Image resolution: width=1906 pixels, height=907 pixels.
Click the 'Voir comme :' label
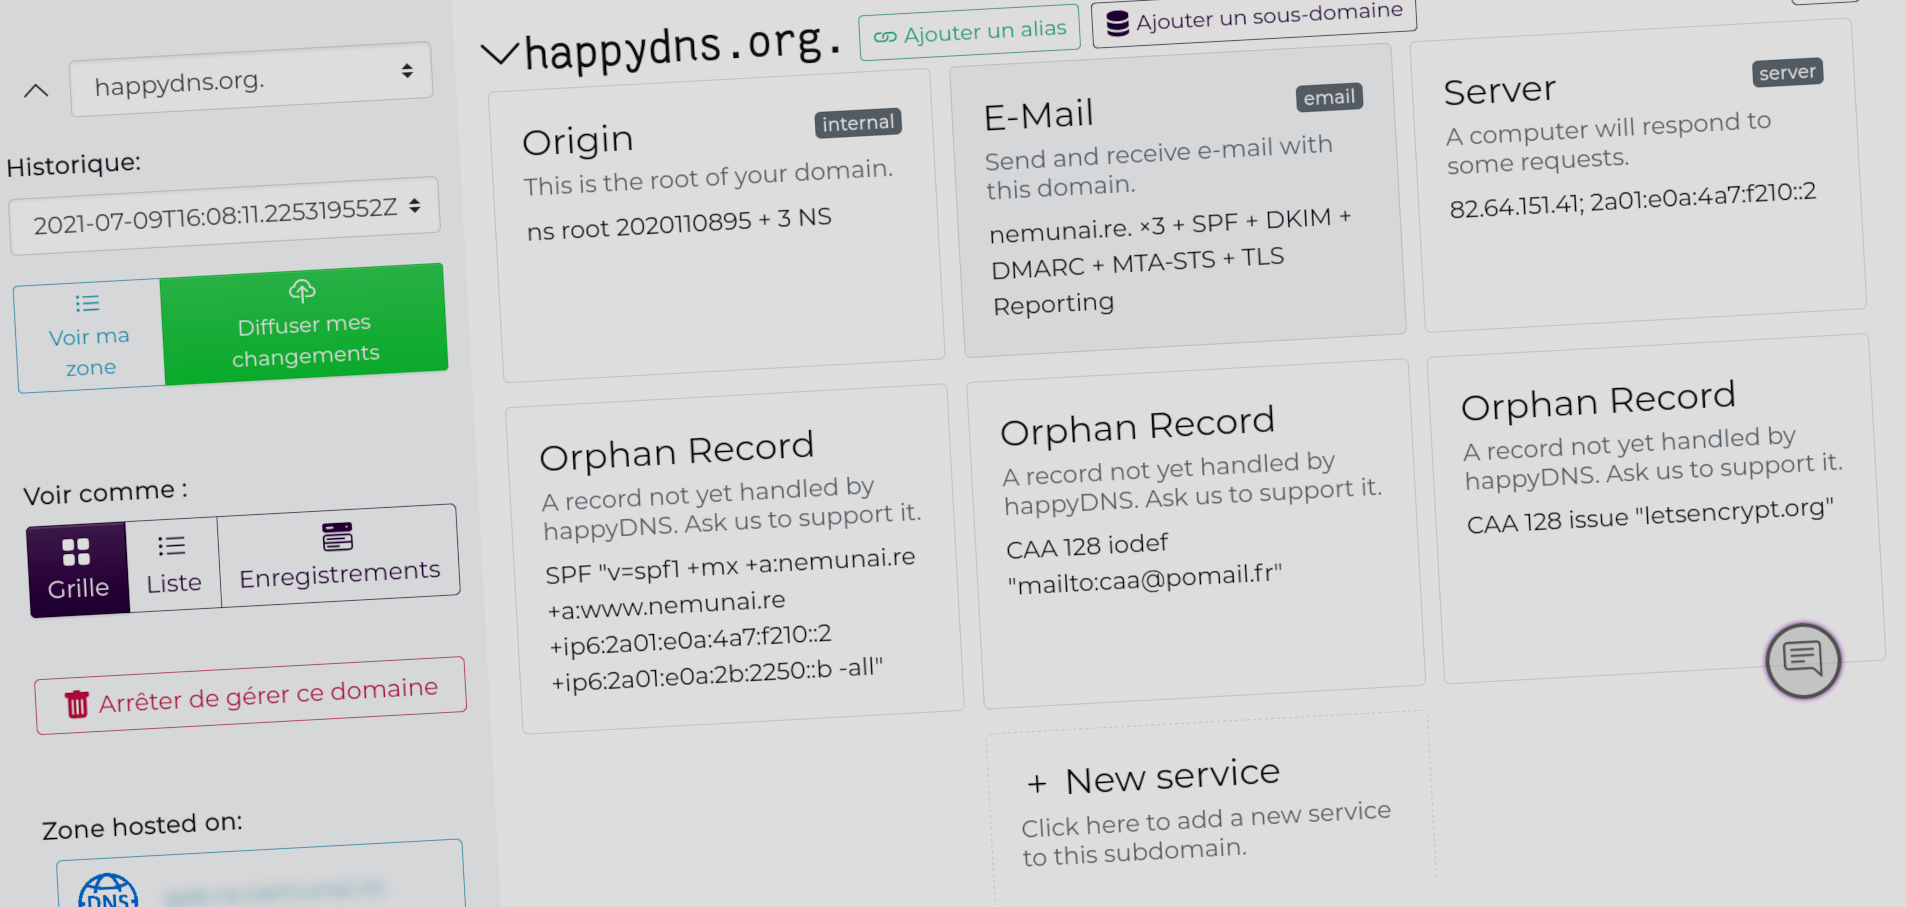coord(105,493)
